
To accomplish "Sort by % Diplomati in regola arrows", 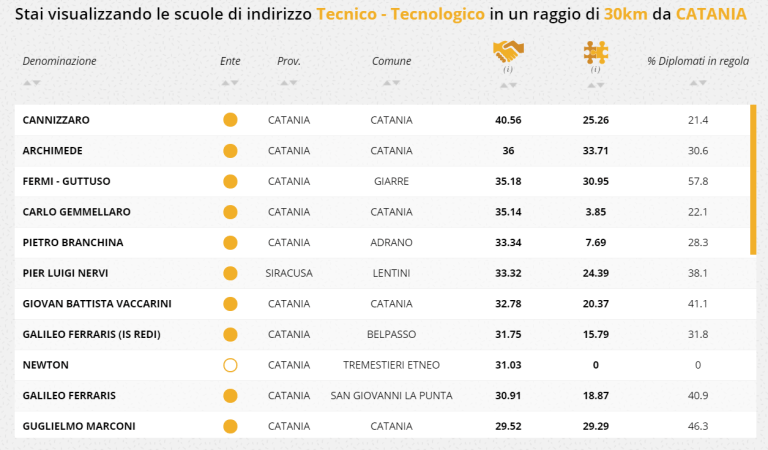I will tap(698, 83).
